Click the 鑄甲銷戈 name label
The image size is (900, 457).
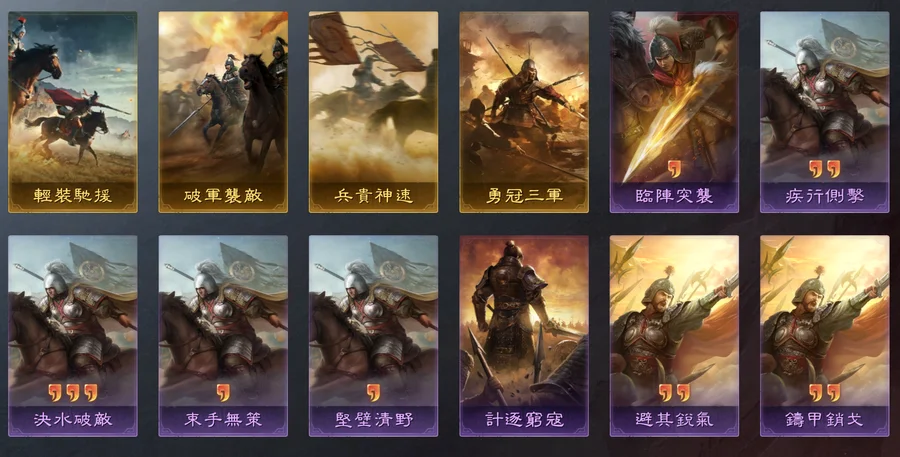(824, 420)
